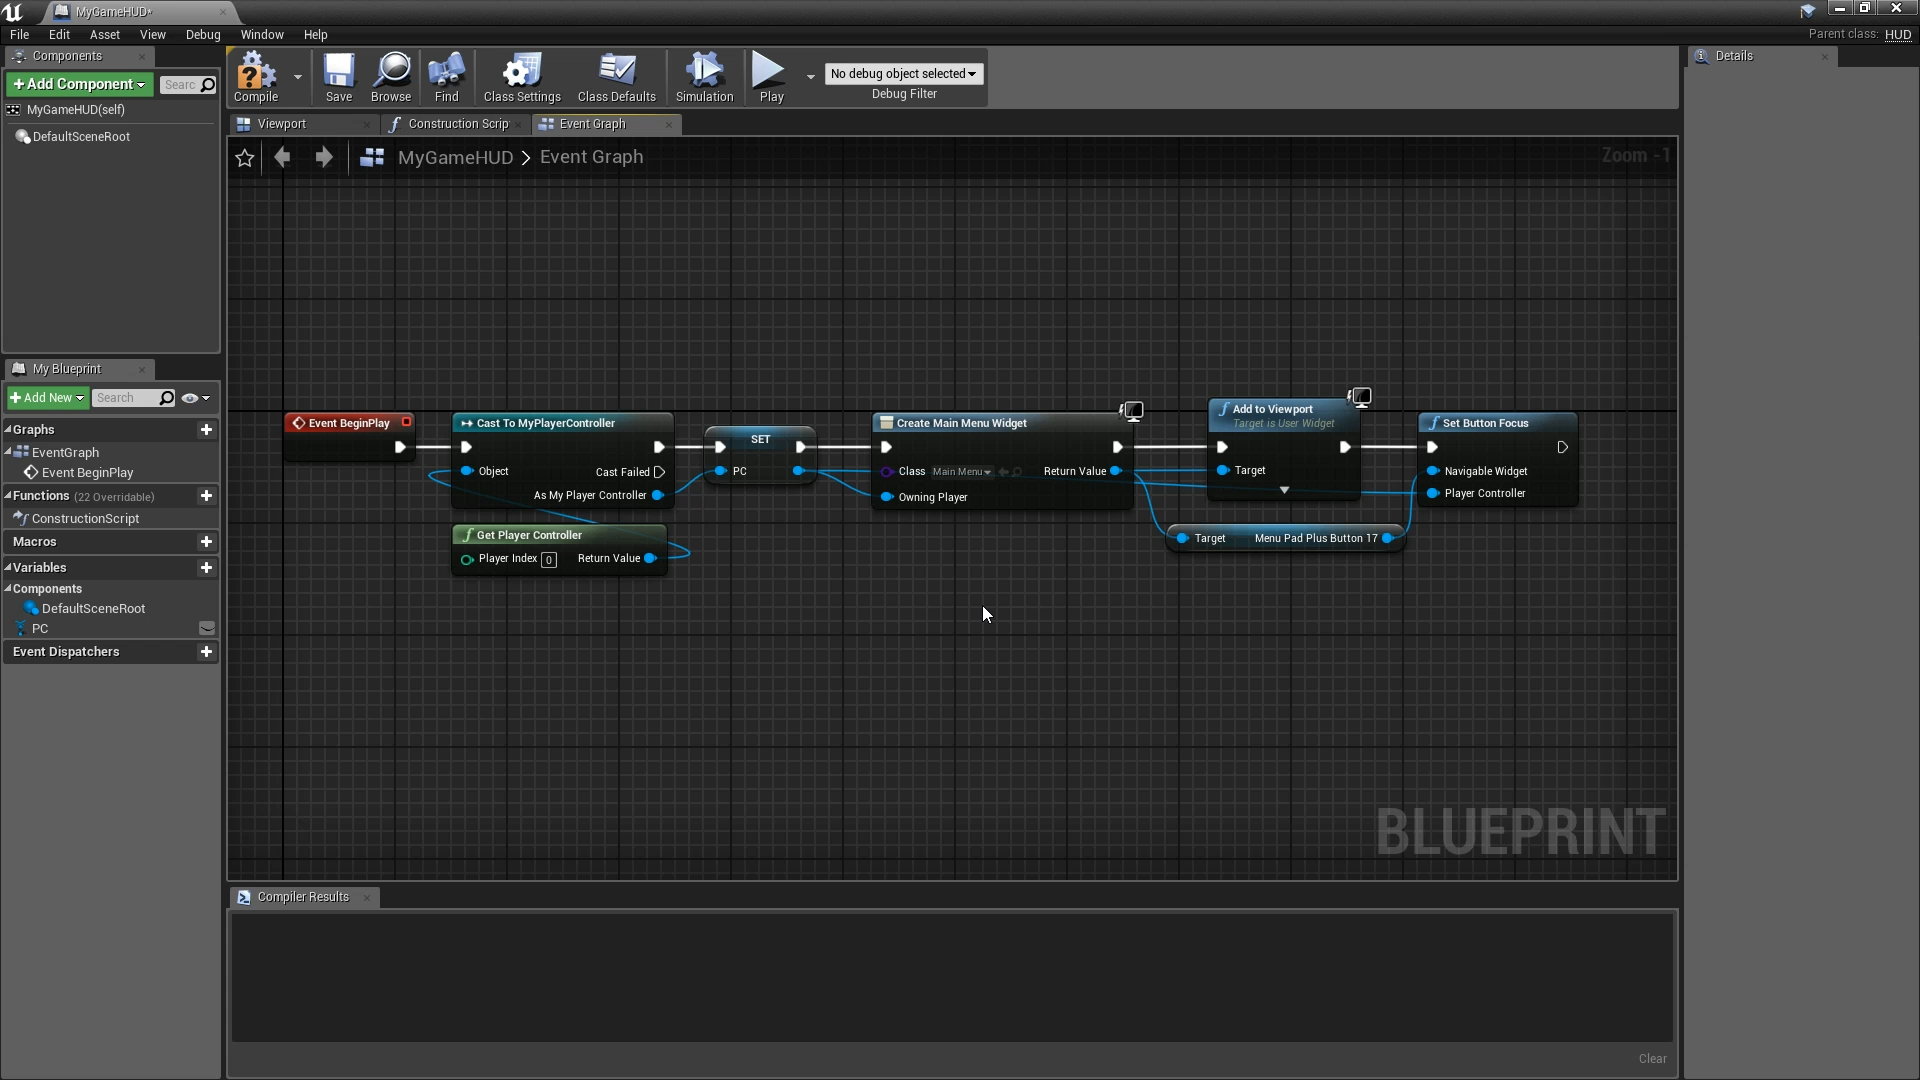Switch to Construction Script tab

pyautogui.click(x=458, y=123)
